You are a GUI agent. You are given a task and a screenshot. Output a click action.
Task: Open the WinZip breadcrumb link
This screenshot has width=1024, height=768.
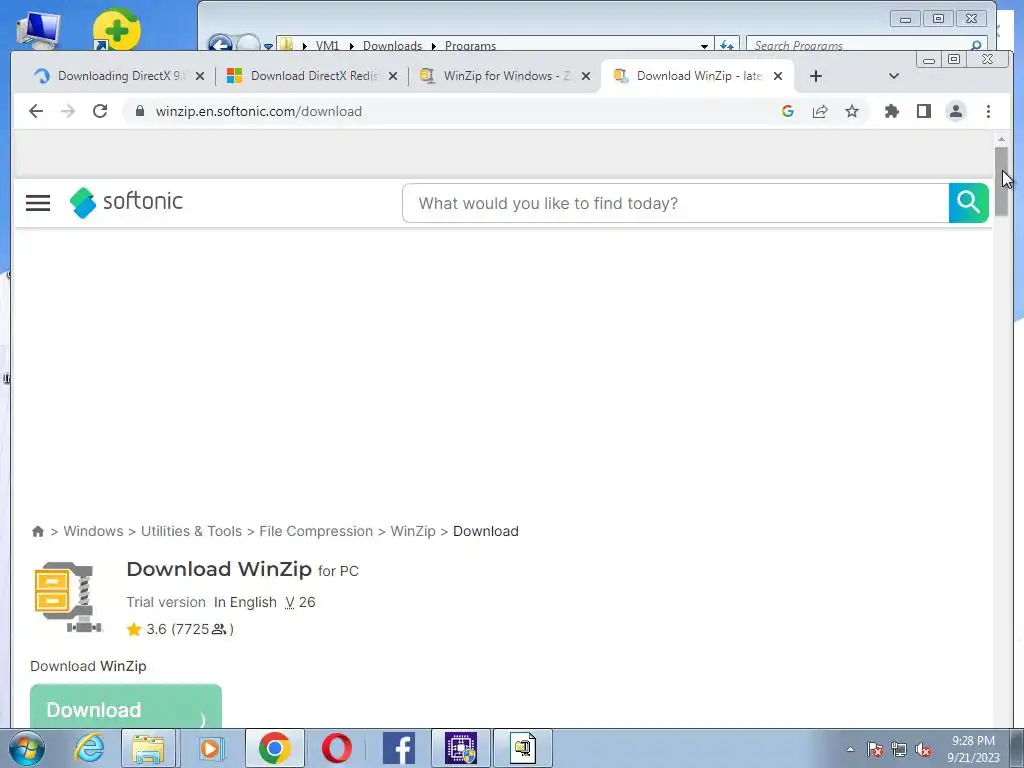coord(413,531)
